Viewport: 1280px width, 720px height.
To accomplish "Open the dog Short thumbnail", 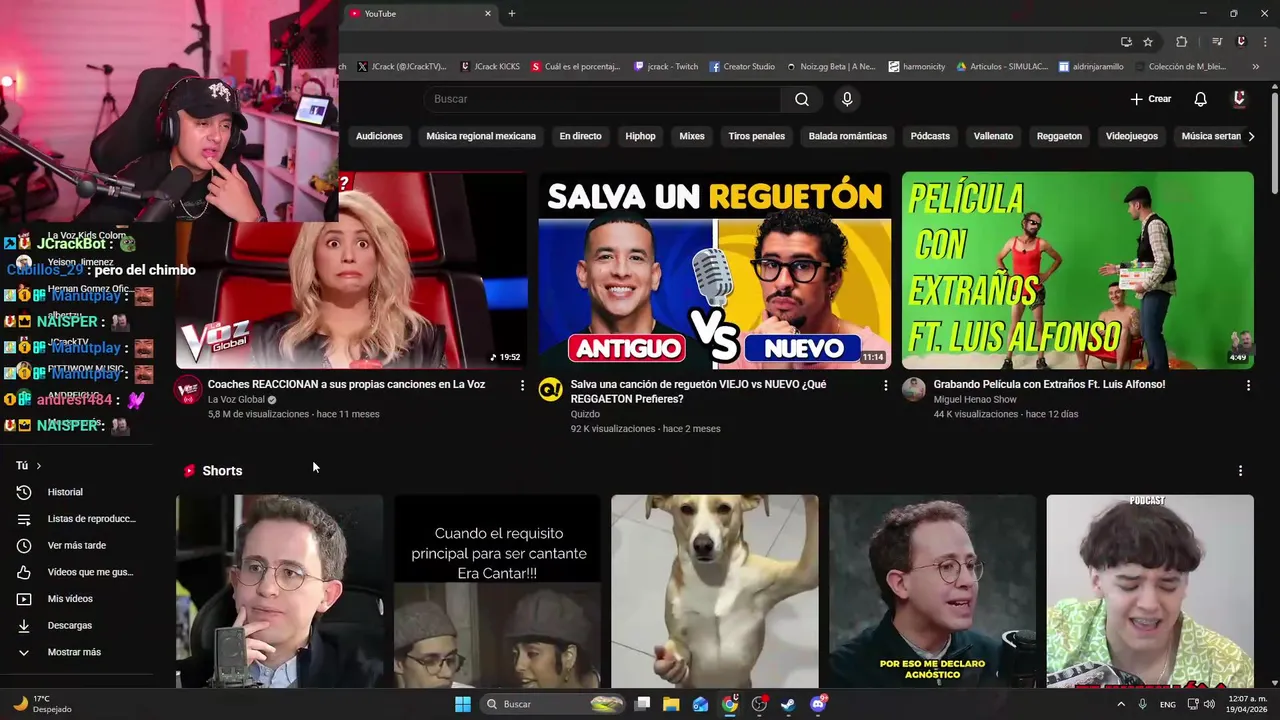I will 715,591.
